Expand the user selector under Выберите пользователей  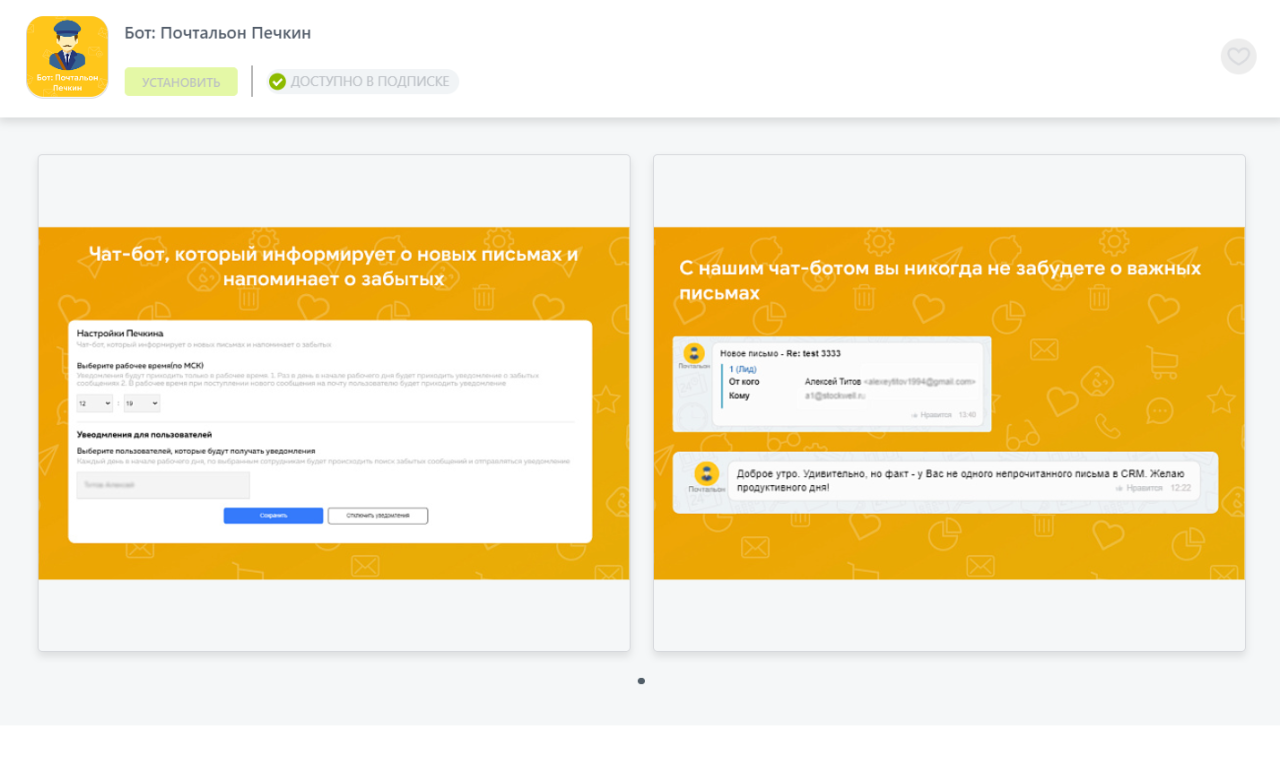(x=163, y=484)
